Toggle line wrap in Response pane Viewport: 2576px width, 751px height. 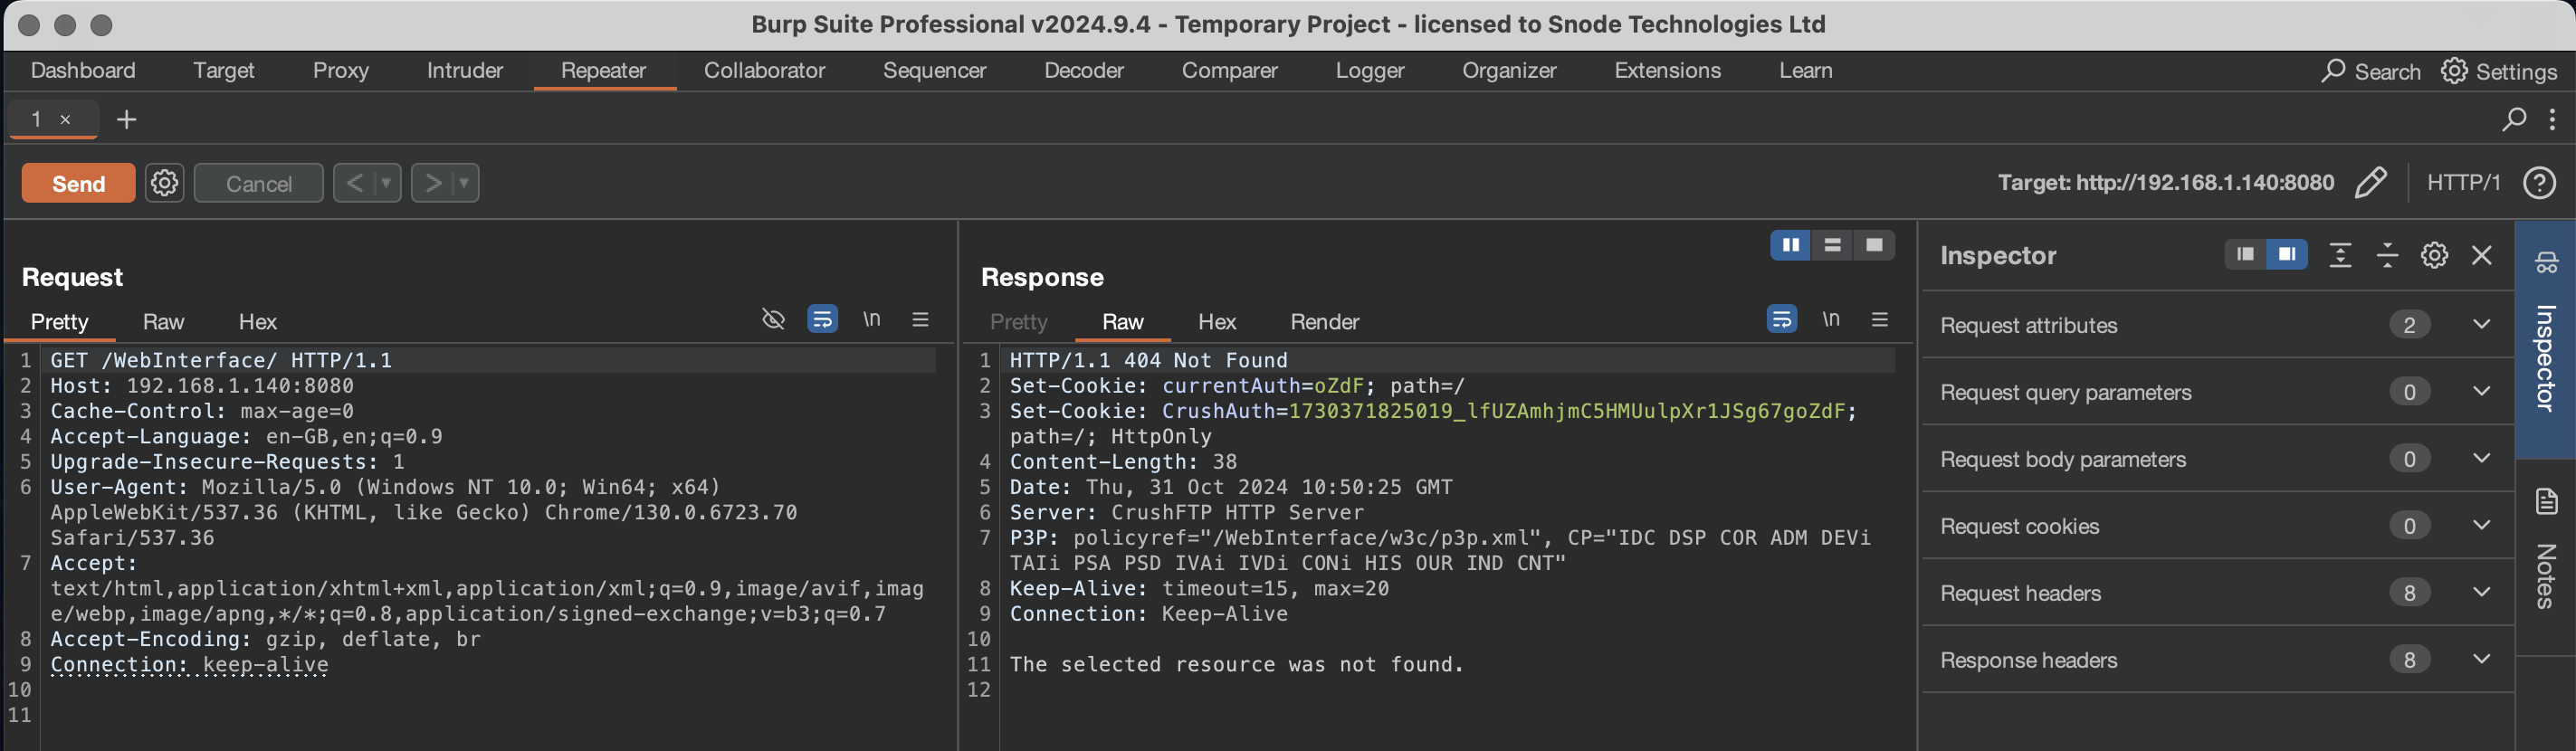tap(1781, 320)
